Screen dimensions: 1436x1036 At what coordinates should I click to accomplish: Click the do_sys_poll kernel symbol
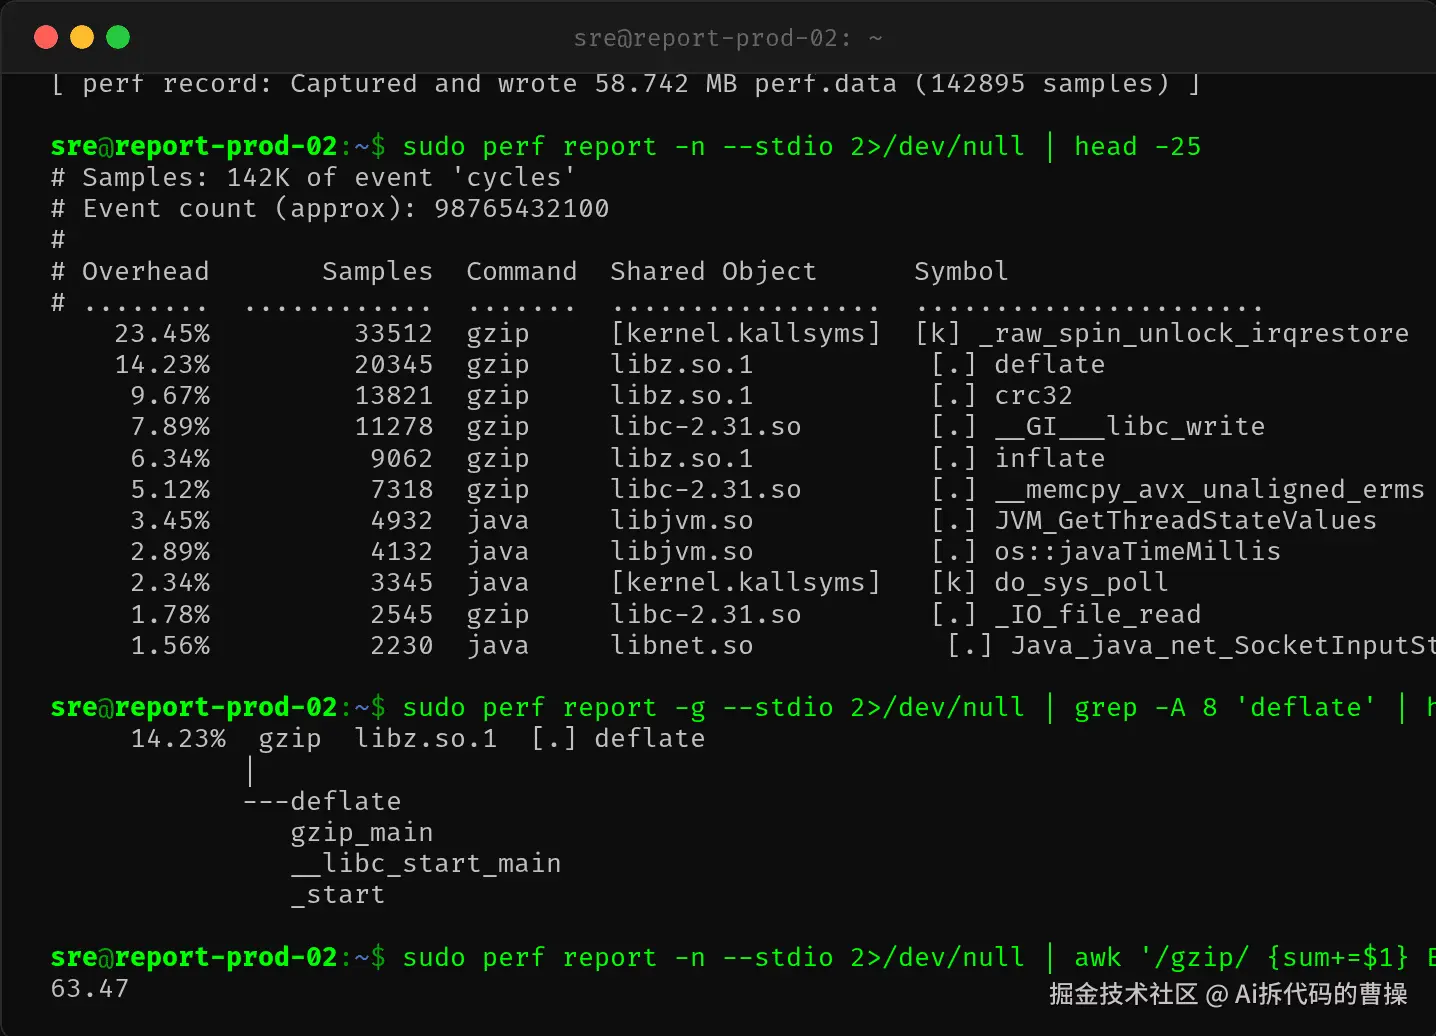1081,582
